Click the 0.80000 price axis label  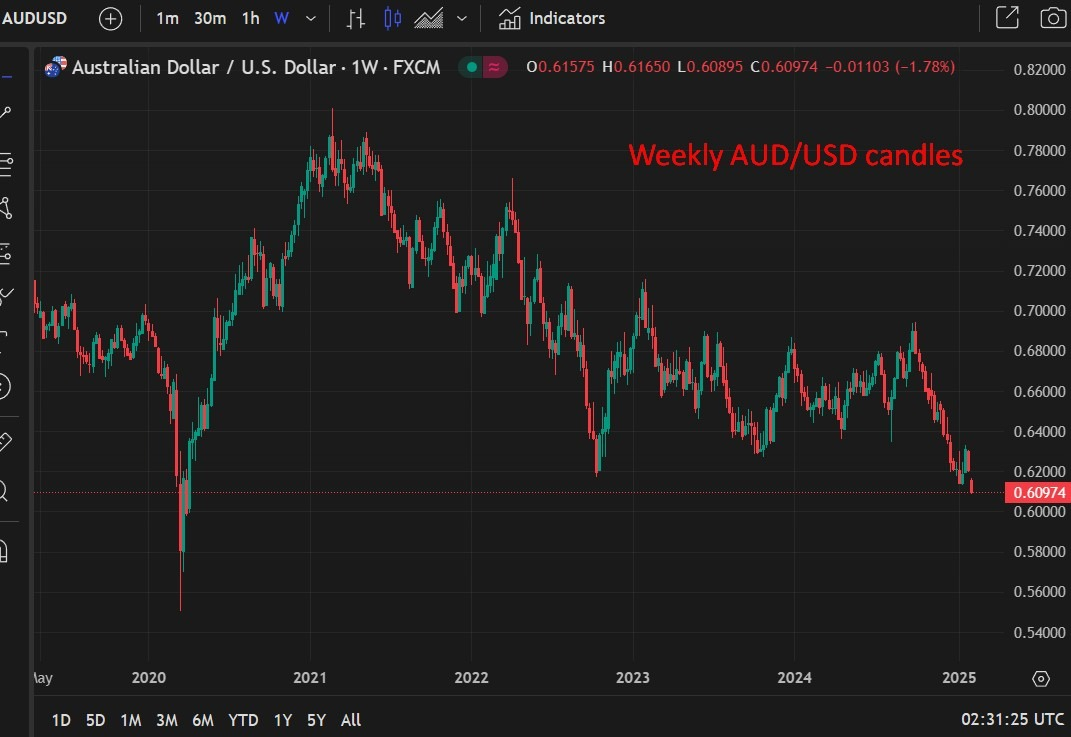(x=1039, y=109)
